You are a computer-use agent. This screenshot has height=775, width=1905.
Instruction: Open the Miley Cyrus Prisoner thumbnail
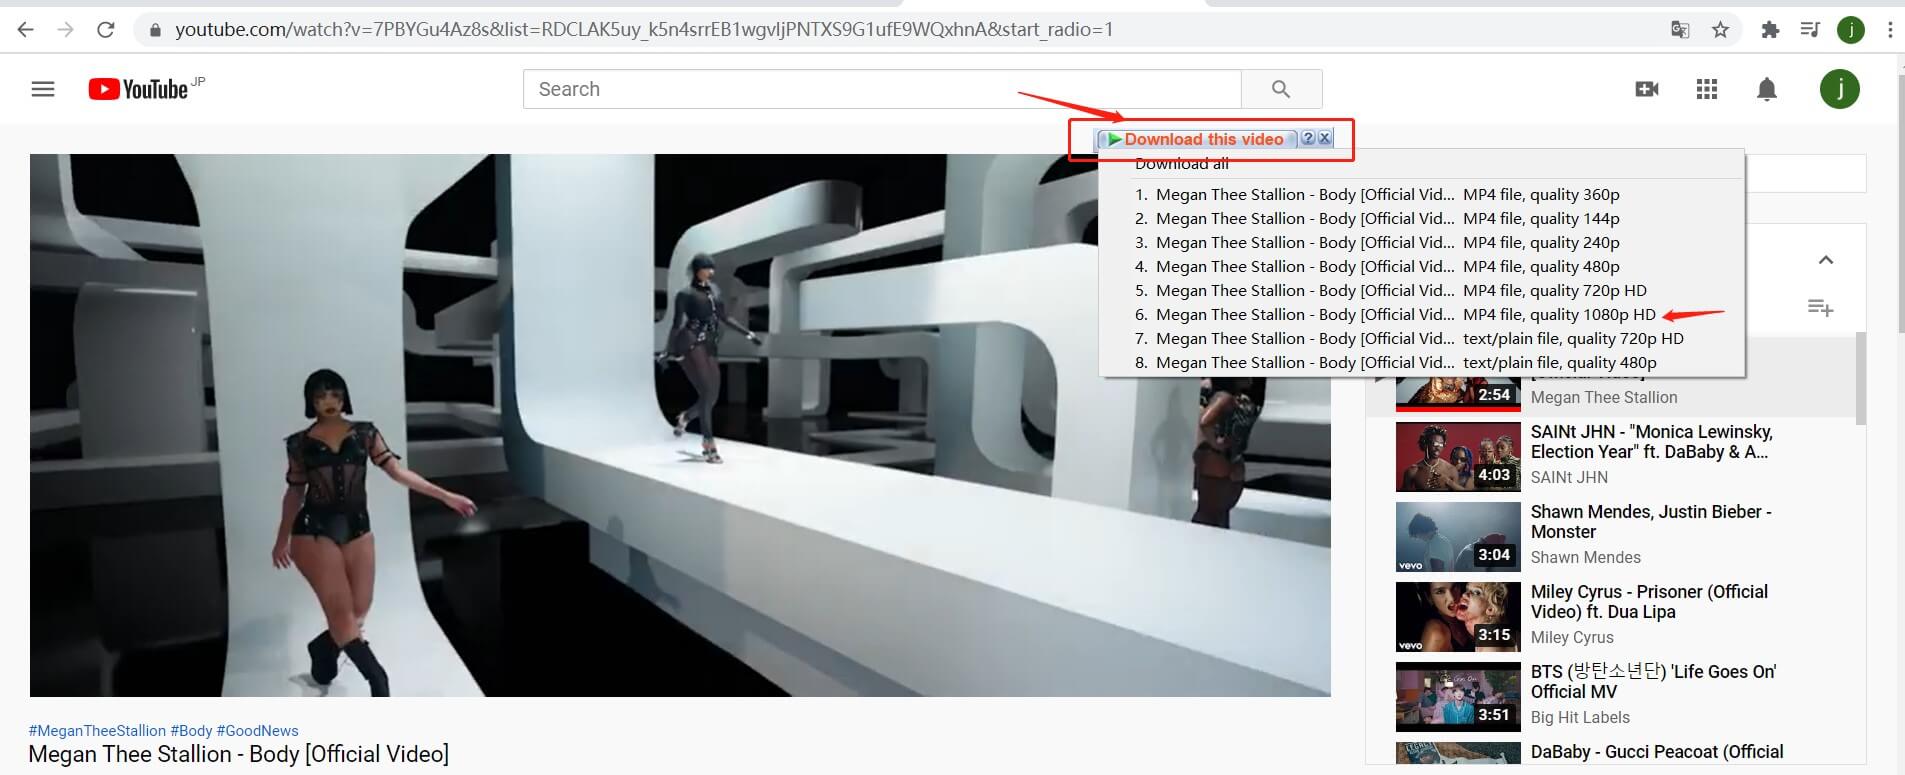pyautogui.click(x=1458, y=617)
